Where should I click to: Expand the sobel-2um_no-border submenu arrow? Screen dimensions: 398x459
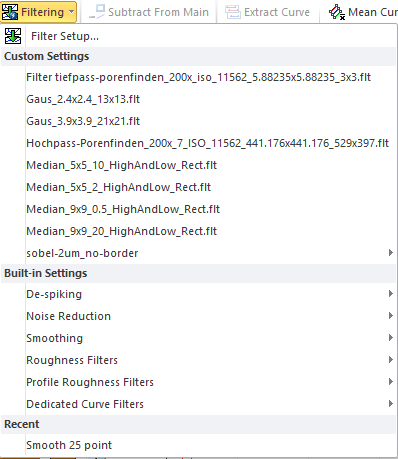[391, 253]
